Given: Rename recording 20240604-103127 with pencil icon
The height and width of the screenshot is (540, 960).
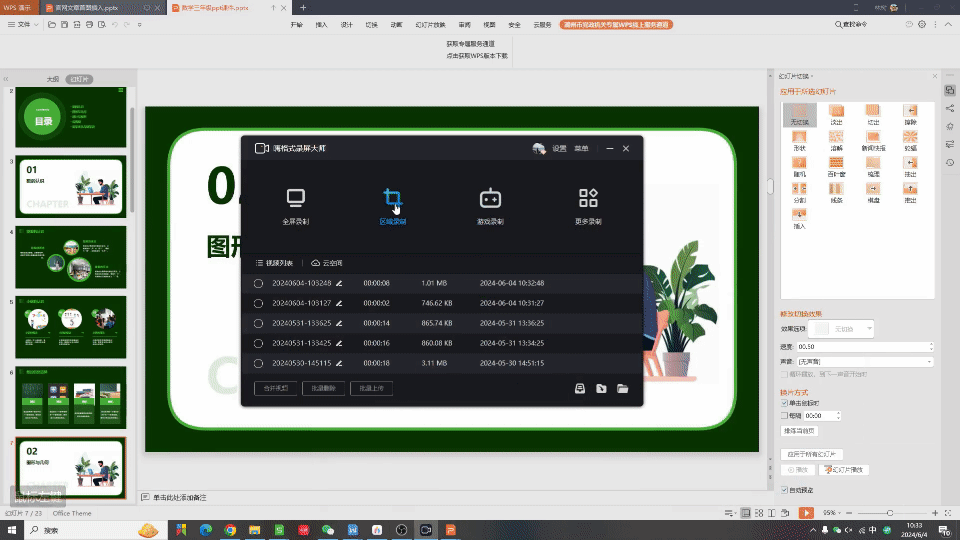Looking at the screenshot, I should pos(339,303).
